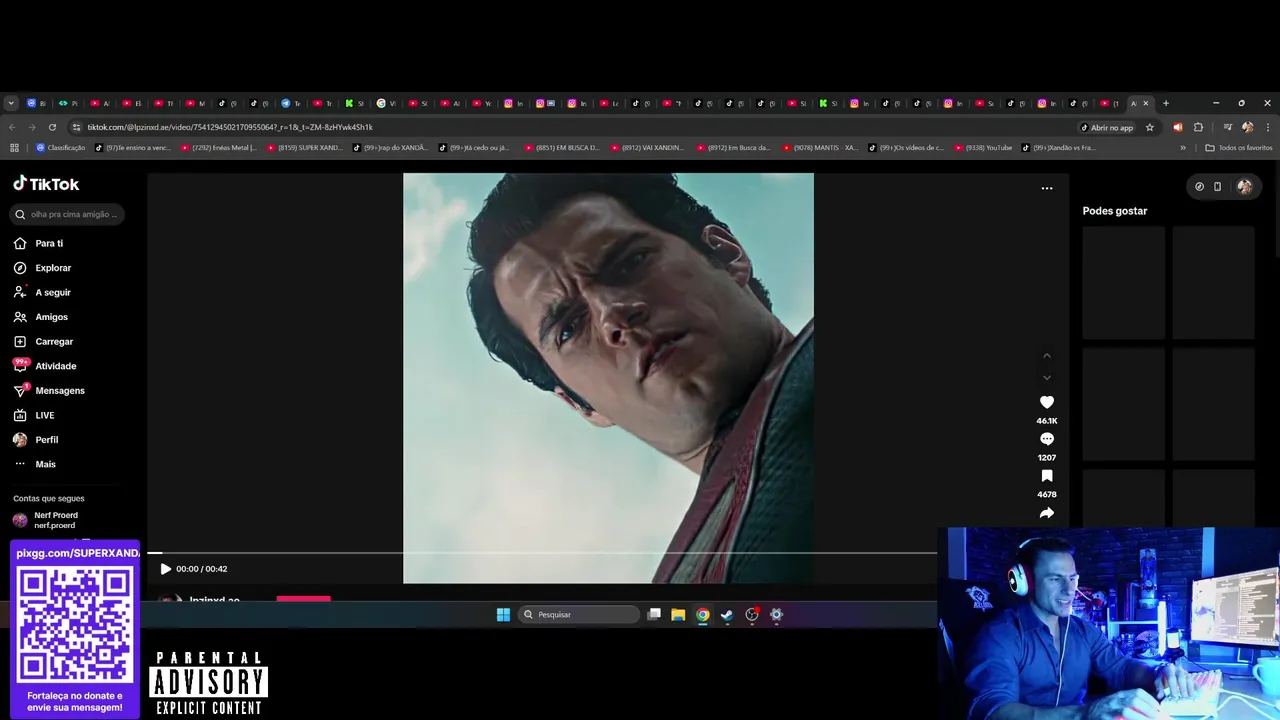Click the address bar URL

tap(230, 127)
